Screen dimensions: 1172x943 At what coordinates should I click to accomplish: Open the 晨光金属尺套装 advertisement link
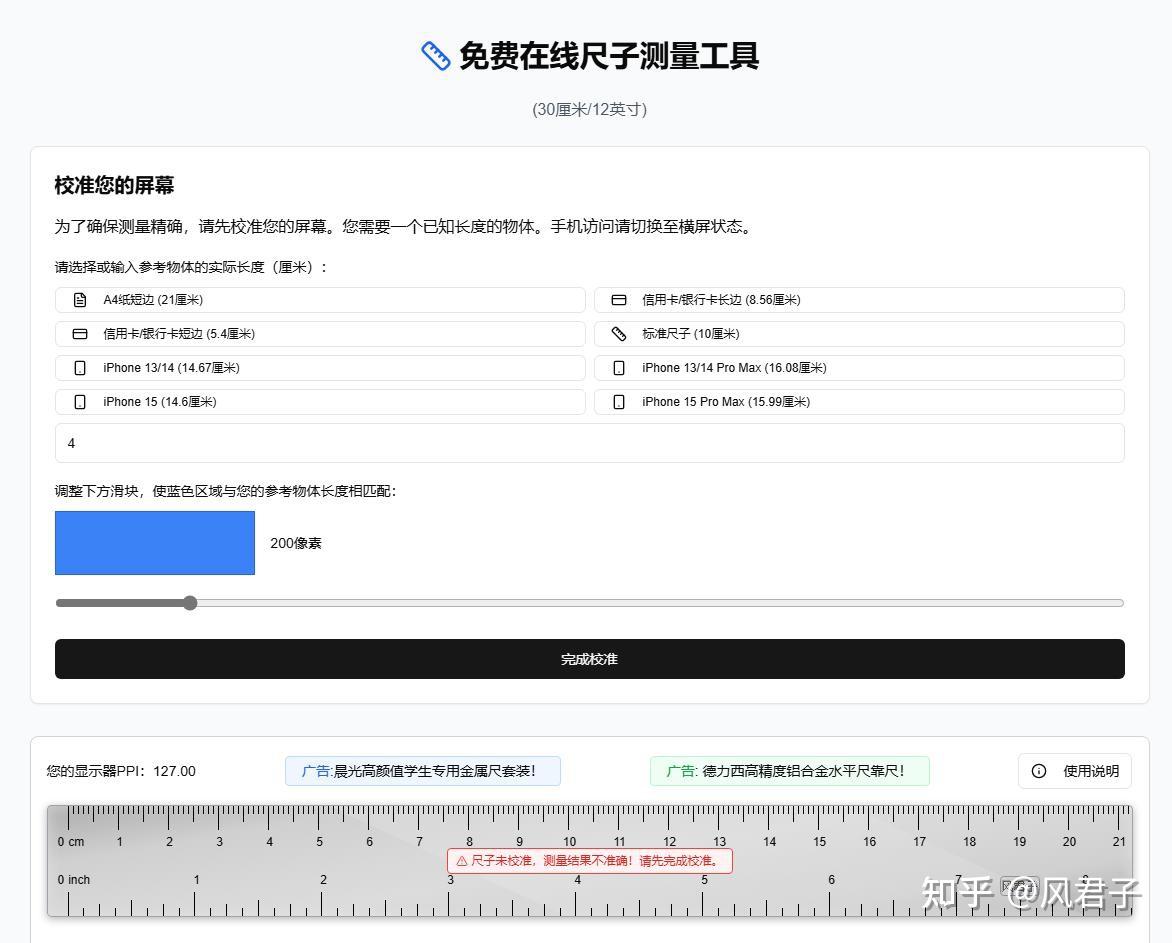(x=422, y=770)
